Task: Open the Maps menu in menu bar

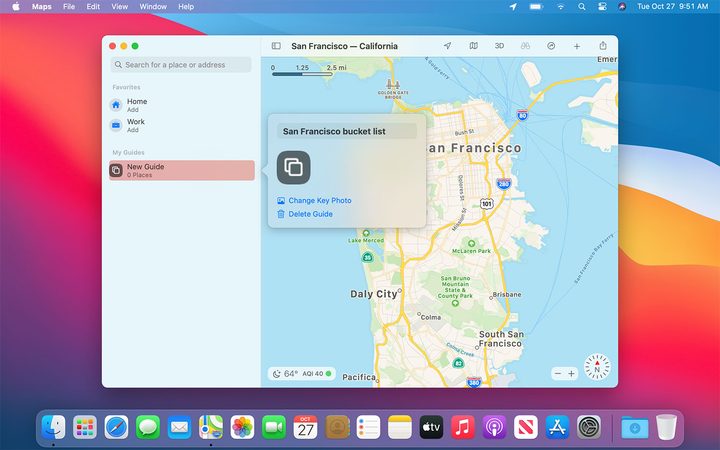Action: click(42, 6)
